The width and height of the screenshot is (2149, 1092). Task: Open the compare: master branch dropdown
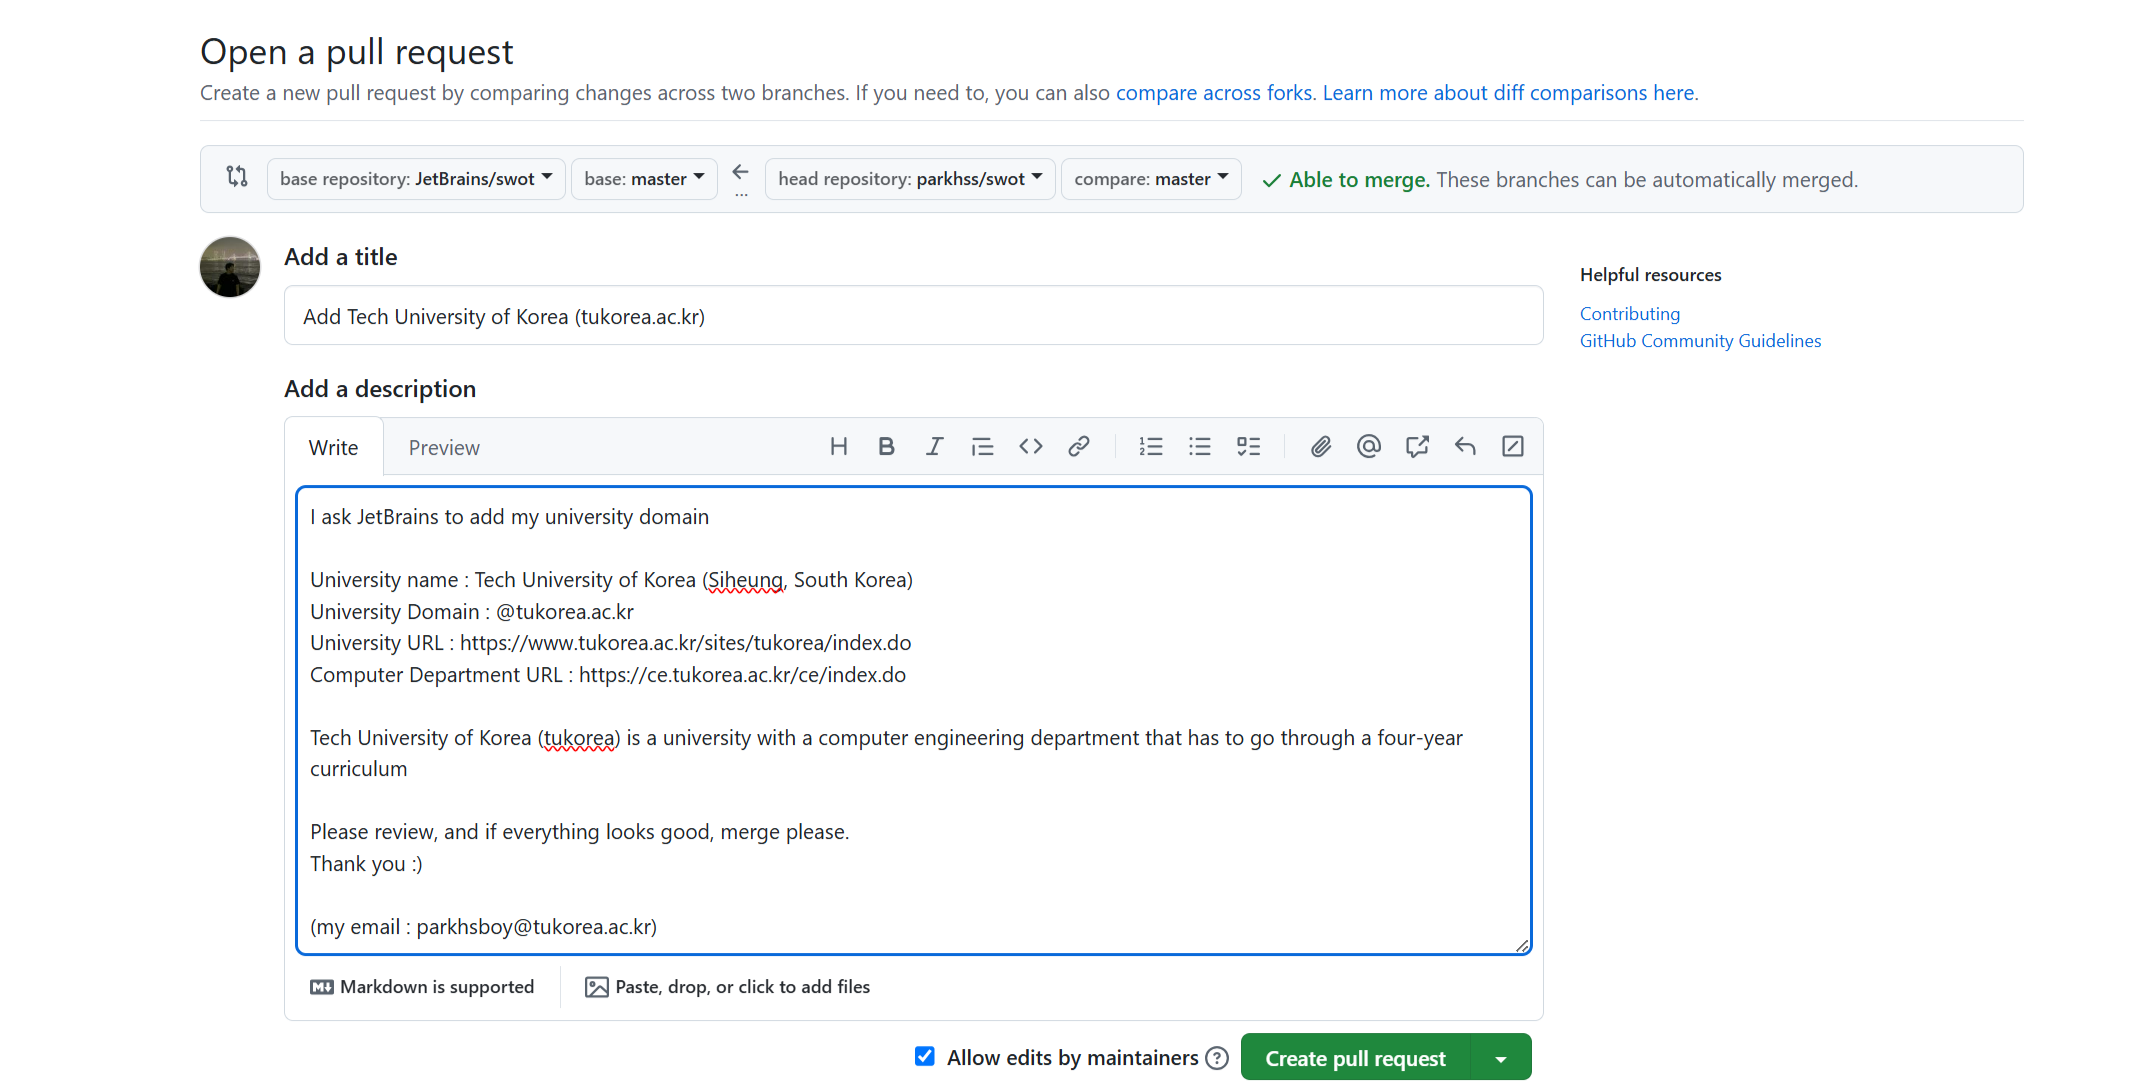click(x=1150, y=179)
